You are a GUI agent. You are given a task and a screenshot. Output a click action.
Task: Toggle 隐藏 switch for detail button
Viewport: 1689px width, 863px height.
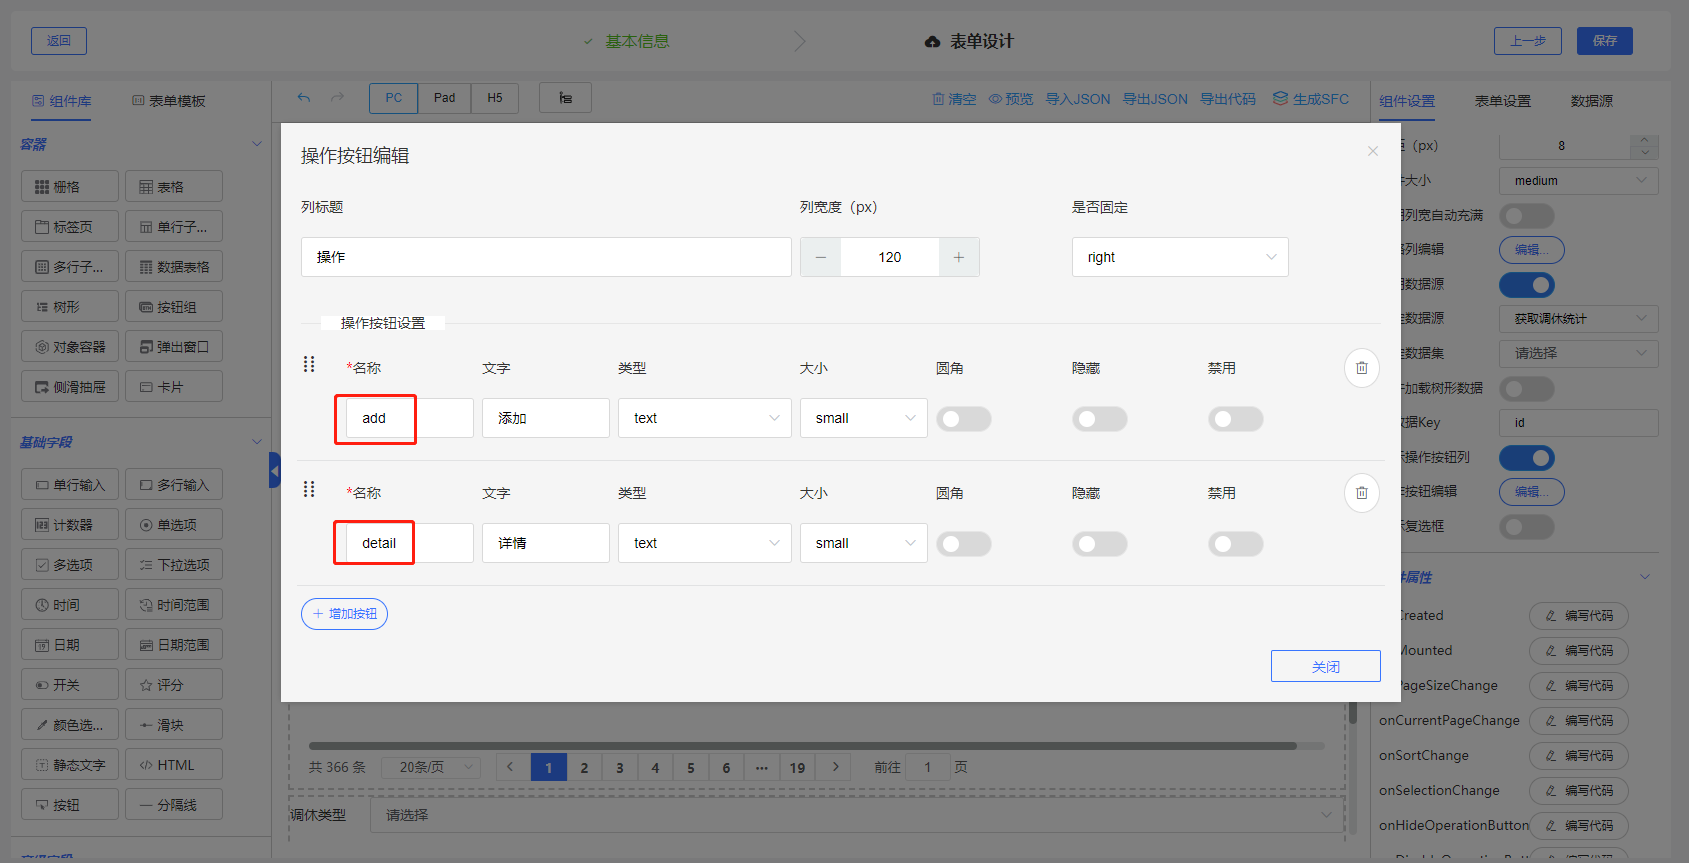click(x=1099, y=544)
